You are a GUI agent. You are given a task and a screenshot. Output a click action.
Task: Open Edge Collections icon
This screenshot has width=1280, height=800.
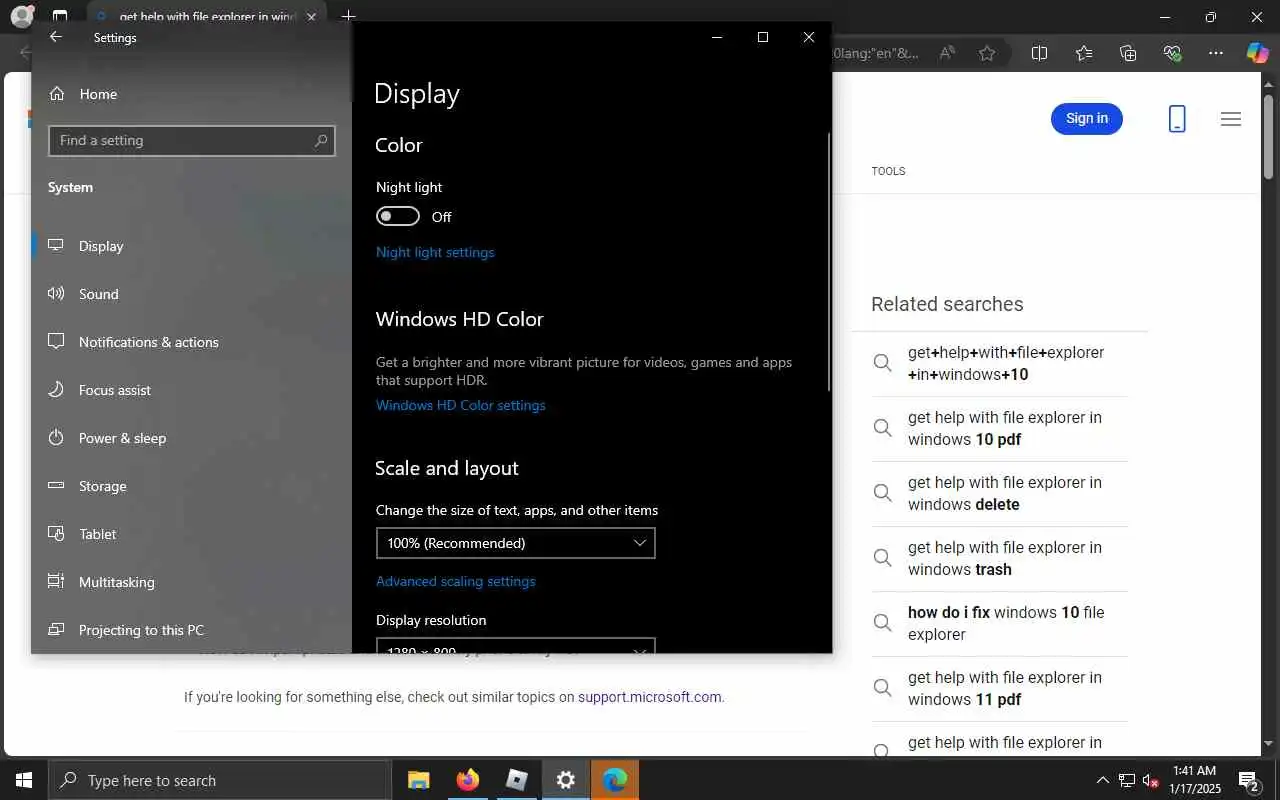[1128, 53]
